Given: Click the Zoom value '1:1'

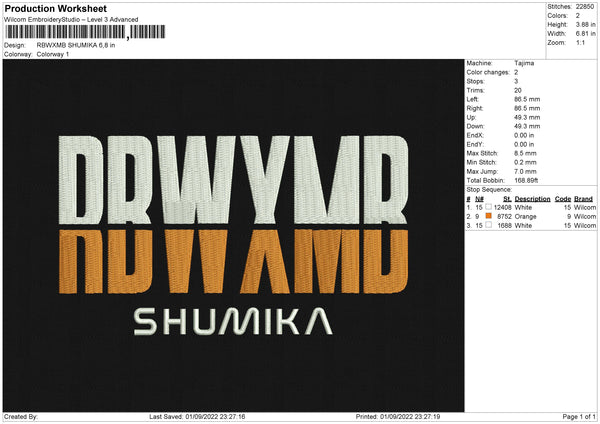Looking at the screenshot, I should click(x=580, y=42).
